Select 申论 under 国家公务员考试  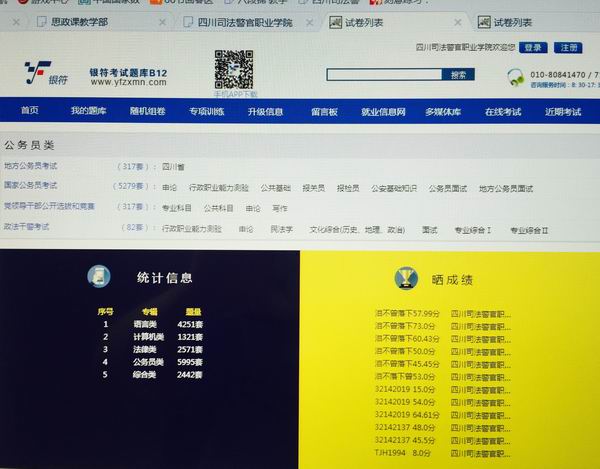point(169,187)
